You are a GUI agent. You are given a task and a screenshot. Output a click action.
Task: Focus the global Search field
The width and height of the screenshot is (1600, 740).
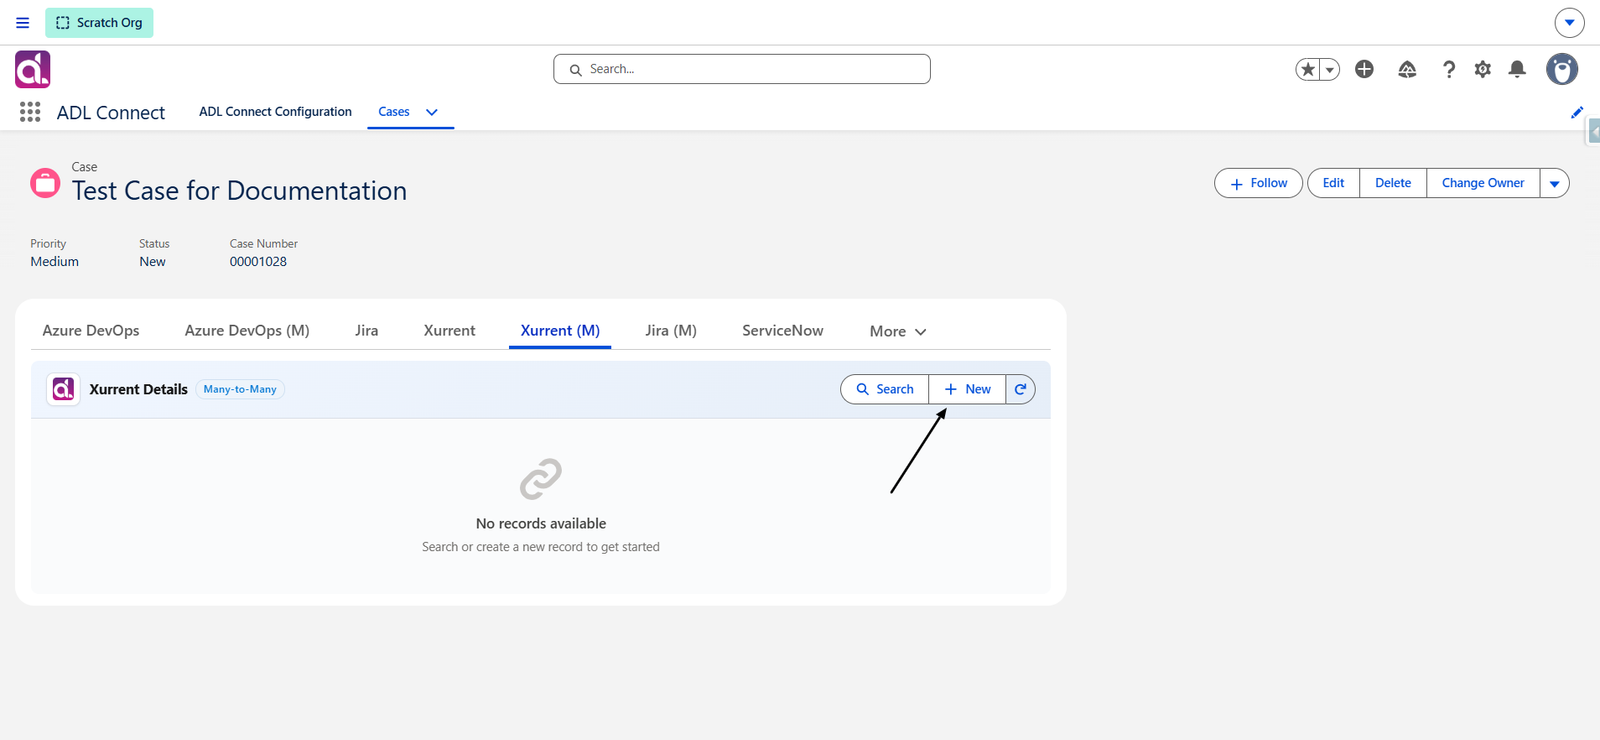tap(742, 69)
